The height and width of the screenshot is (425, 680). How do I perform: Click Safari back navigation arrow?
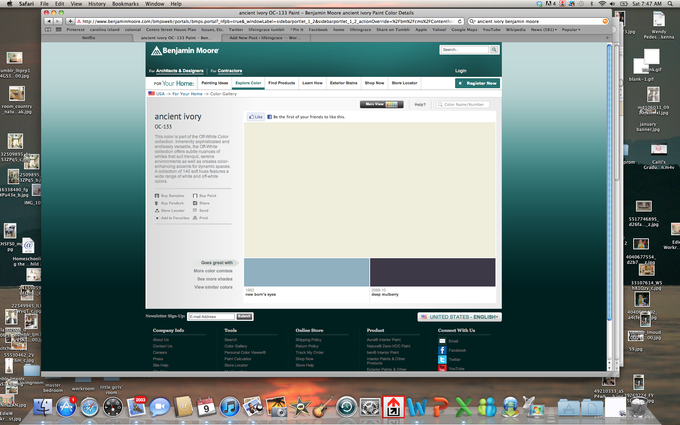pos(49,21)
